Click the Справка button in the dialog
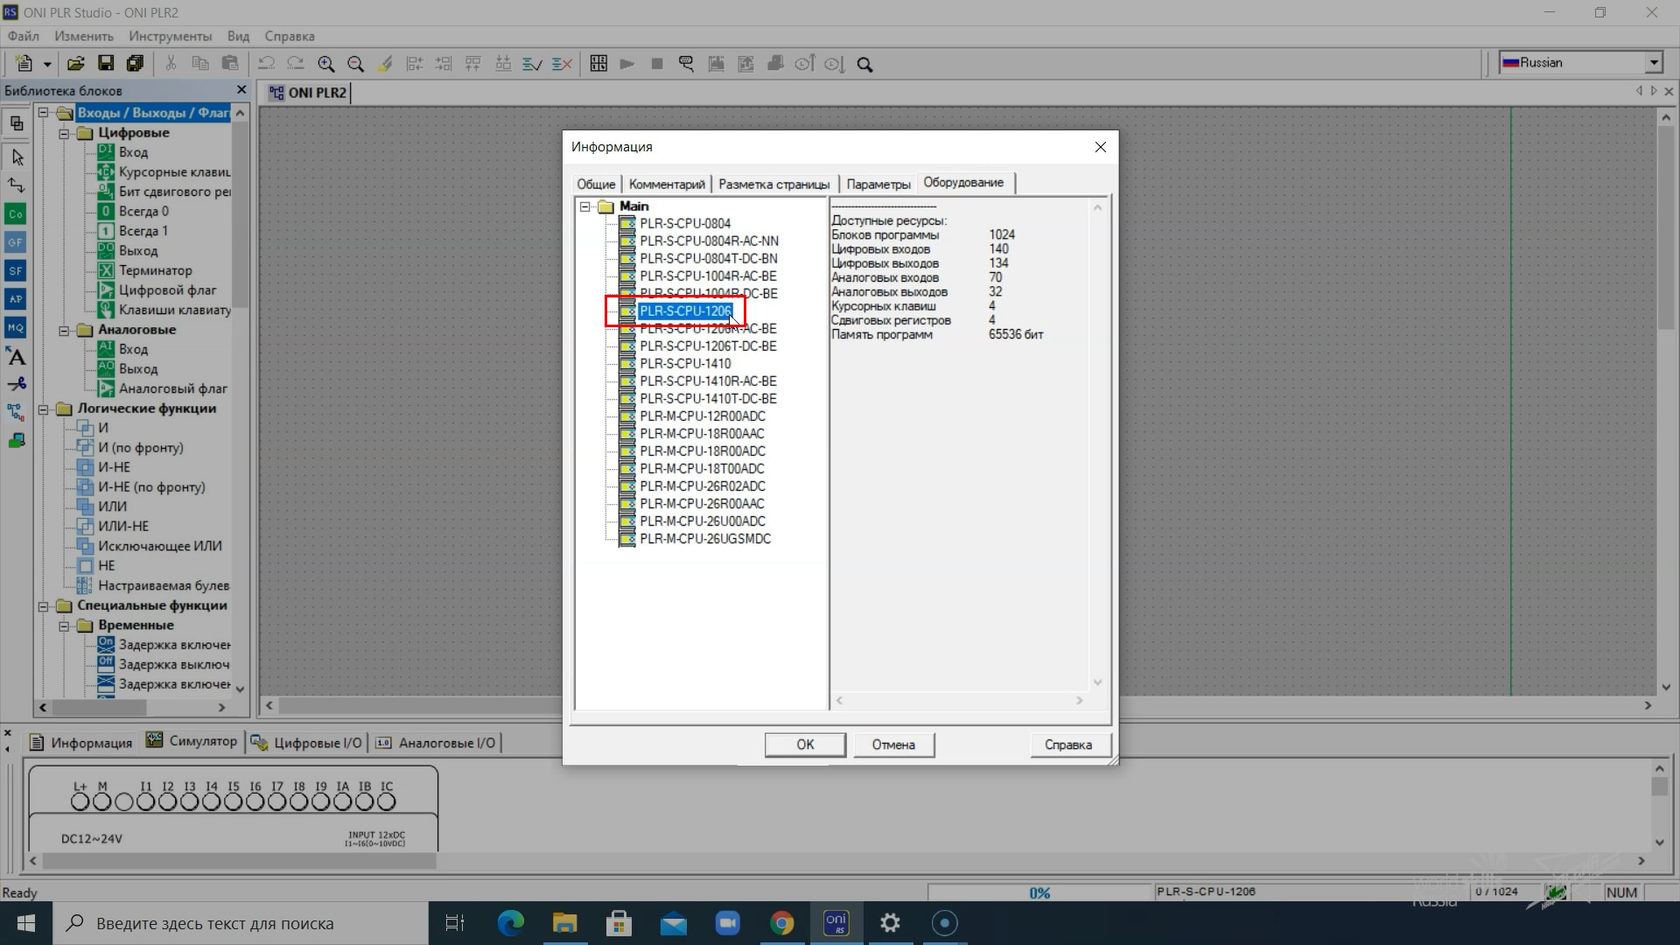 pyautogui.click(x=1068, y=744)
